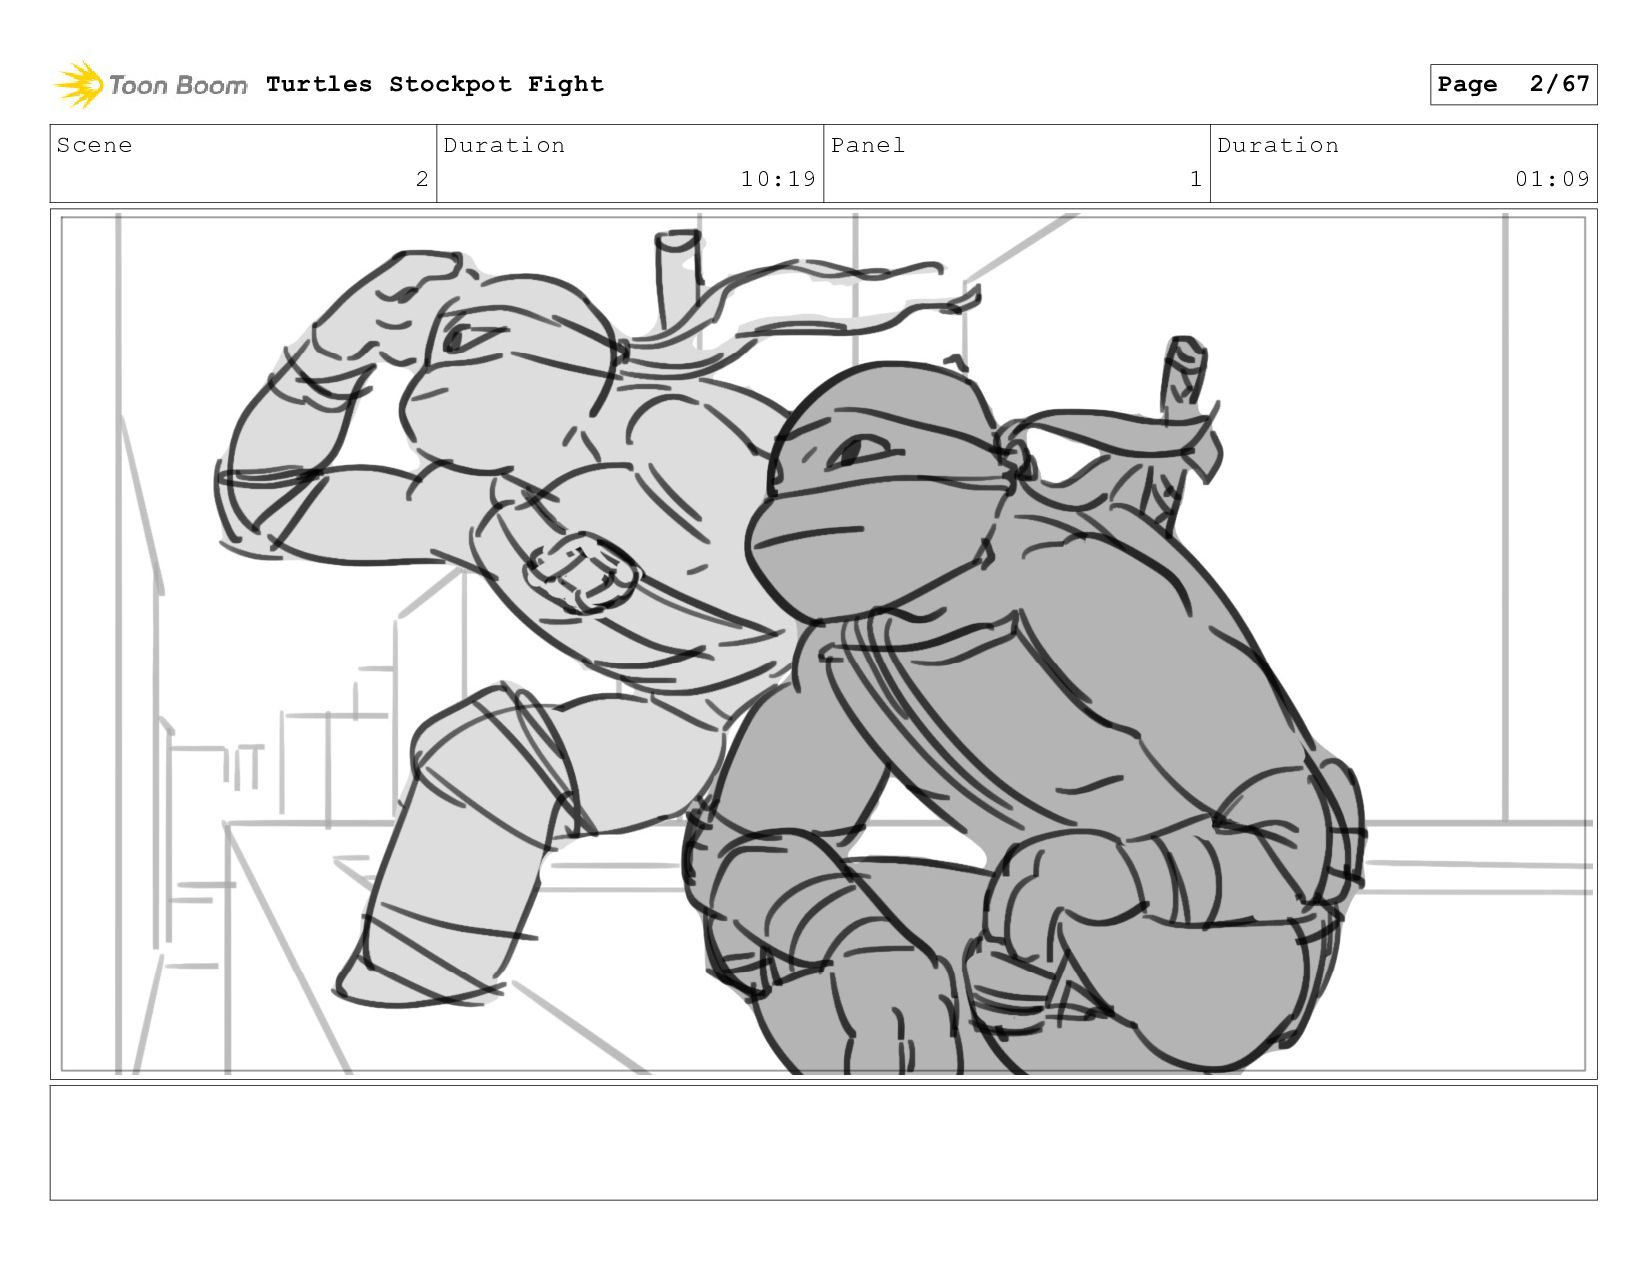Click the storyboard panel drawing of two turtles
The image size is (1650, 1275).
pyautogui.click(x=823, y=644)
